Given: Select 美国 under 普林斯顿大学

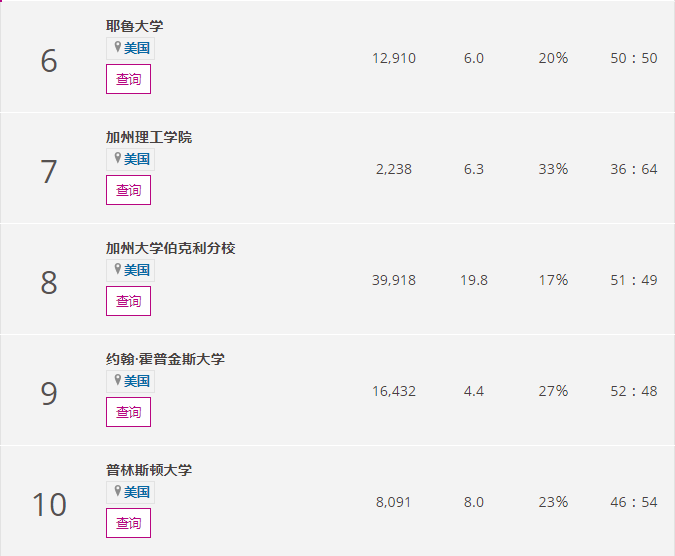Looking at the screenshot, I should click(x=137, y=492).
